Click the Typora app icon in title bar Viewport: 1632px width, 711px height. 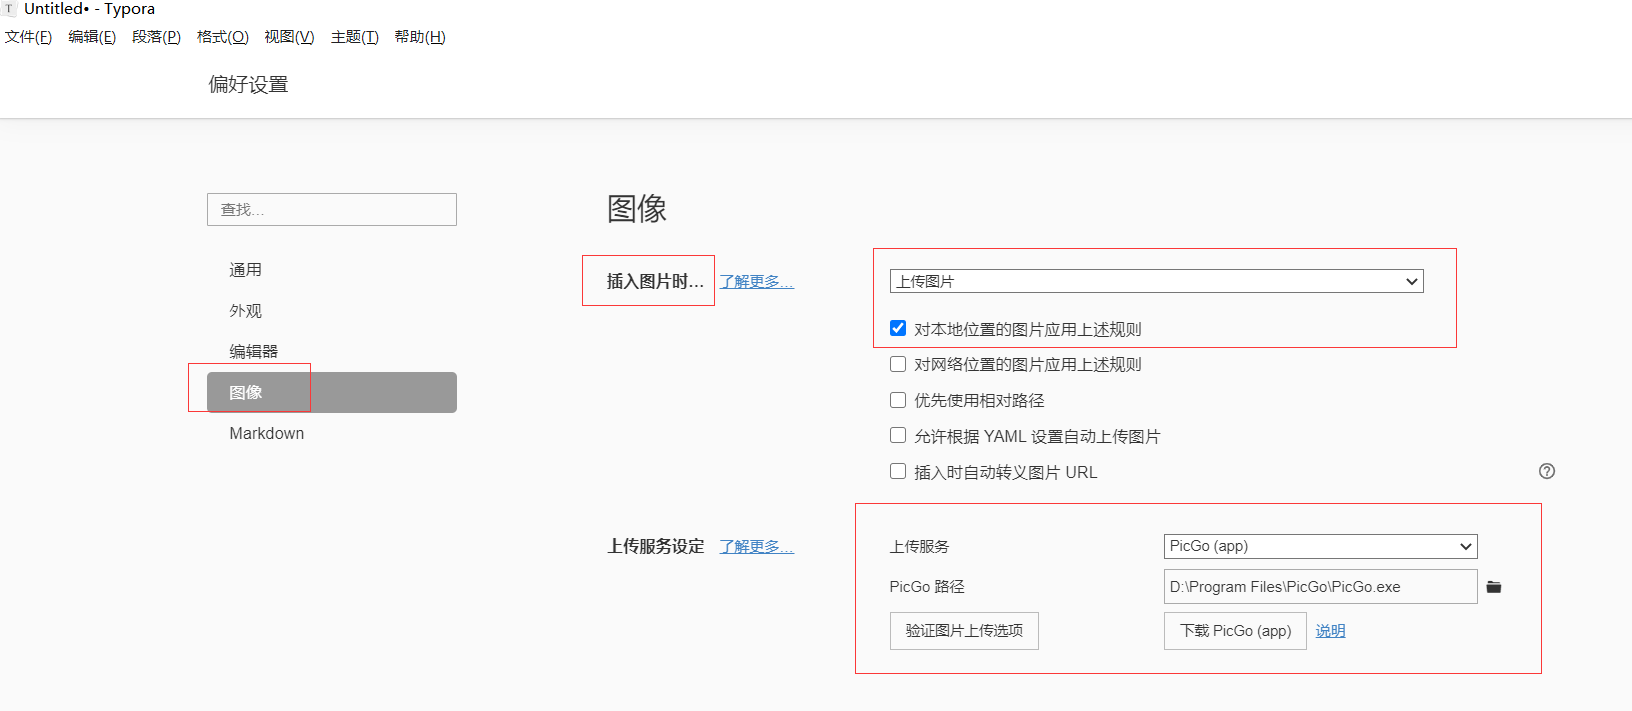9,9
